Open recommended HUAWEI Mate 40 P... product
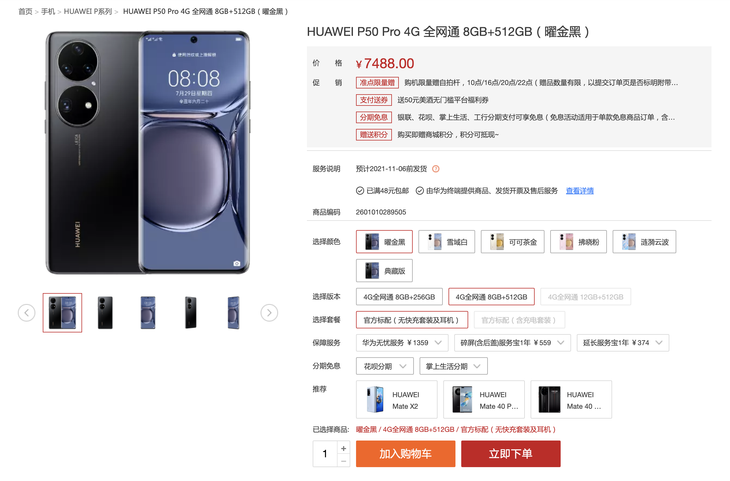730x481 pixels. (x=484, y=400)
